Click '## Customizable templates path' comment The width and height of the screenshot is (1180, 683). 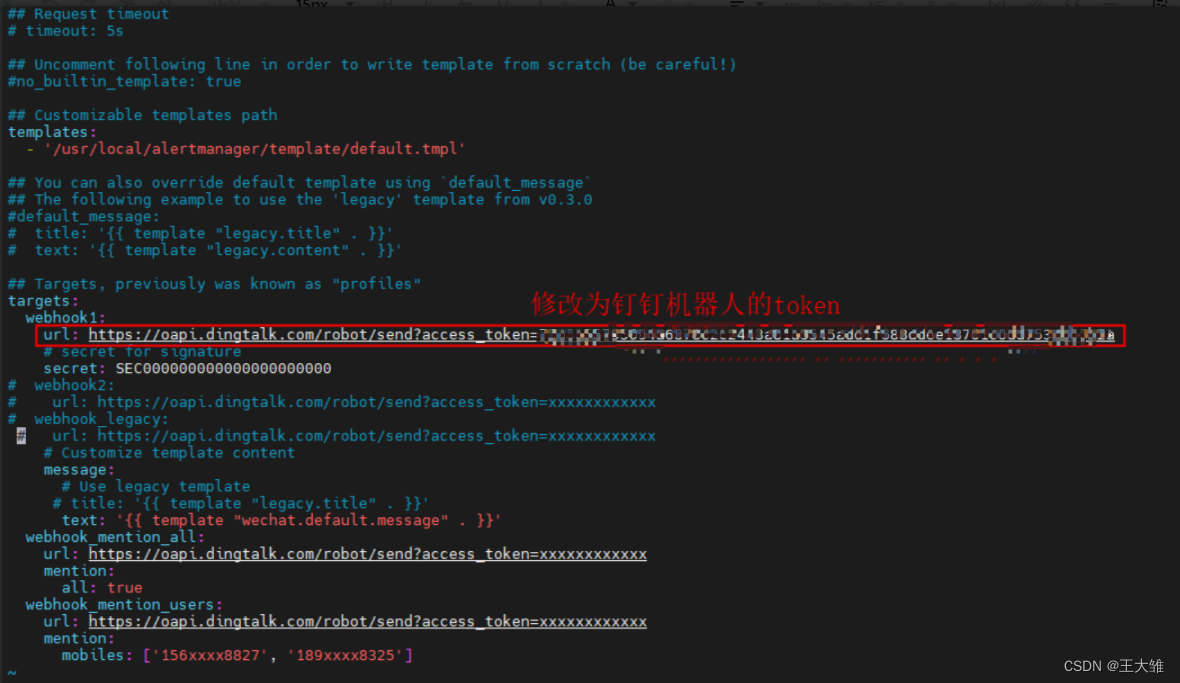(x=142, y=115)
